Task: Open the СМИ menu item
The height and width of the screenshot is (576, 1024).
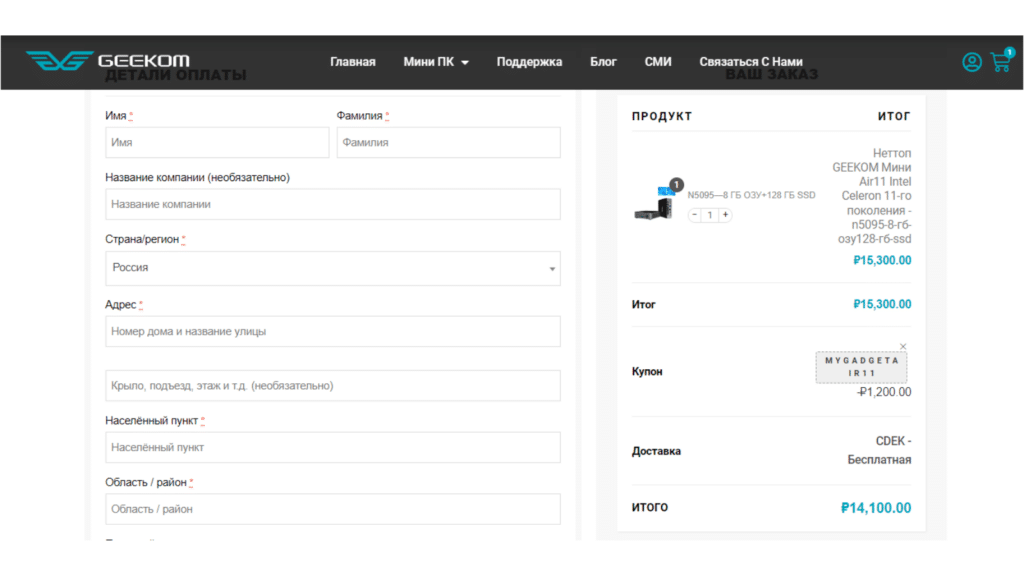Action: pos(658,62)
